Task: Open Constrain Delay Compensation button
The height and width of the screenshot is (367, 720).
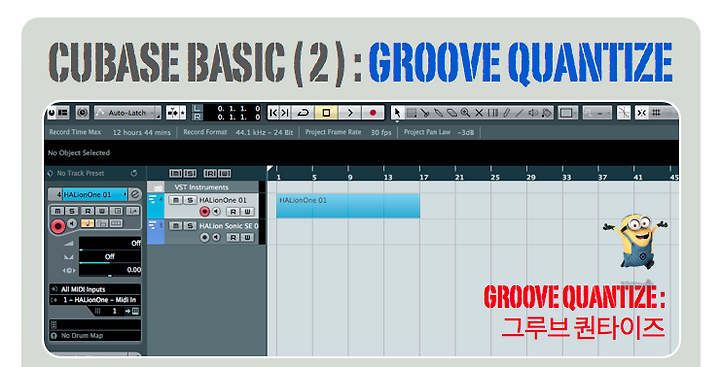Action: [82, 113]
